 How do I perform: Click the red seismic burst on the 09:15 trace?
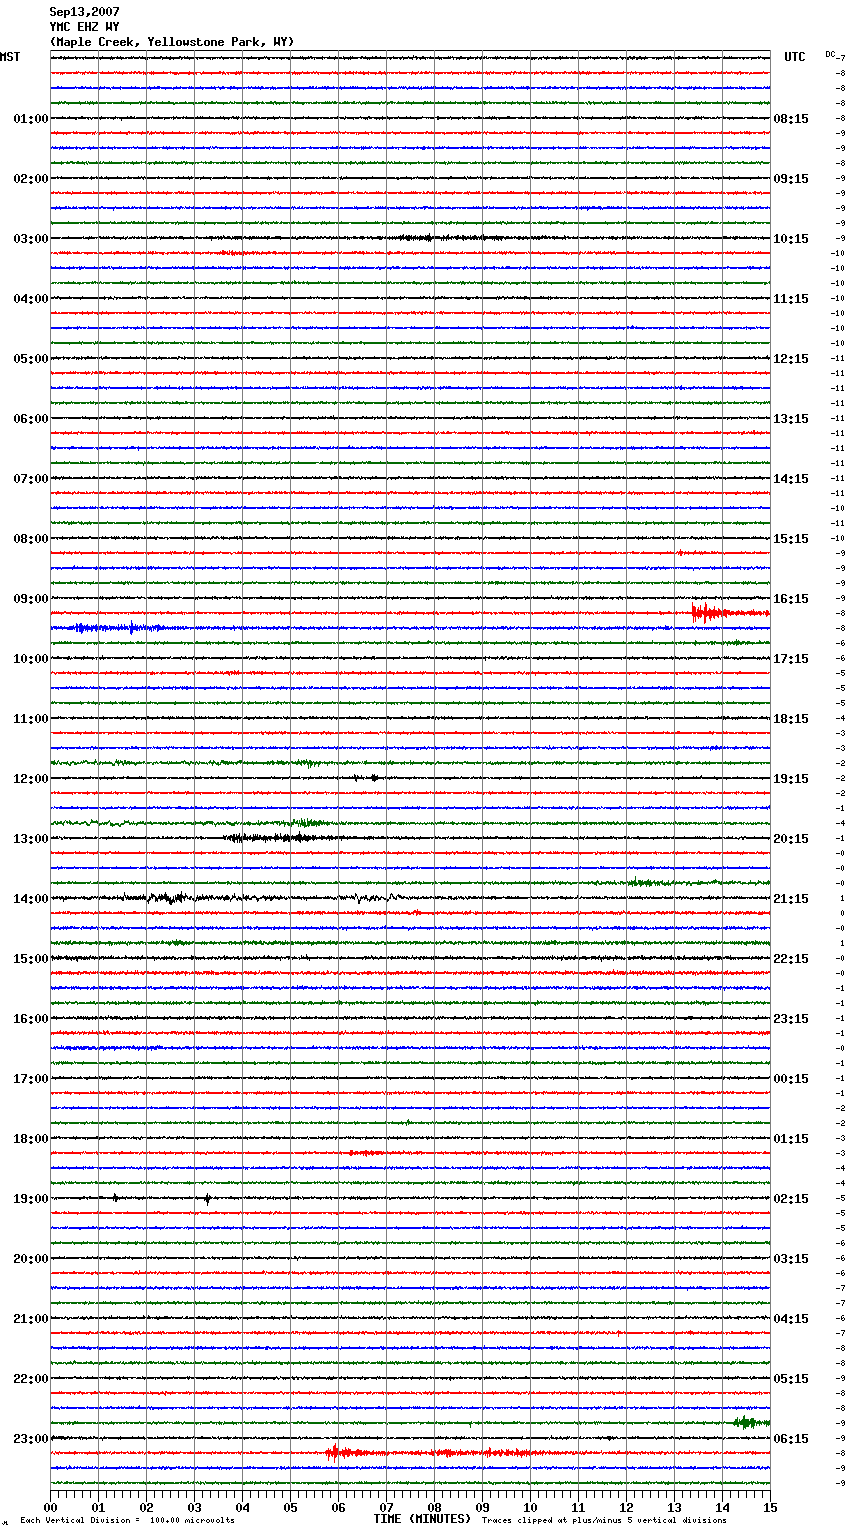[x=729, y=613]
